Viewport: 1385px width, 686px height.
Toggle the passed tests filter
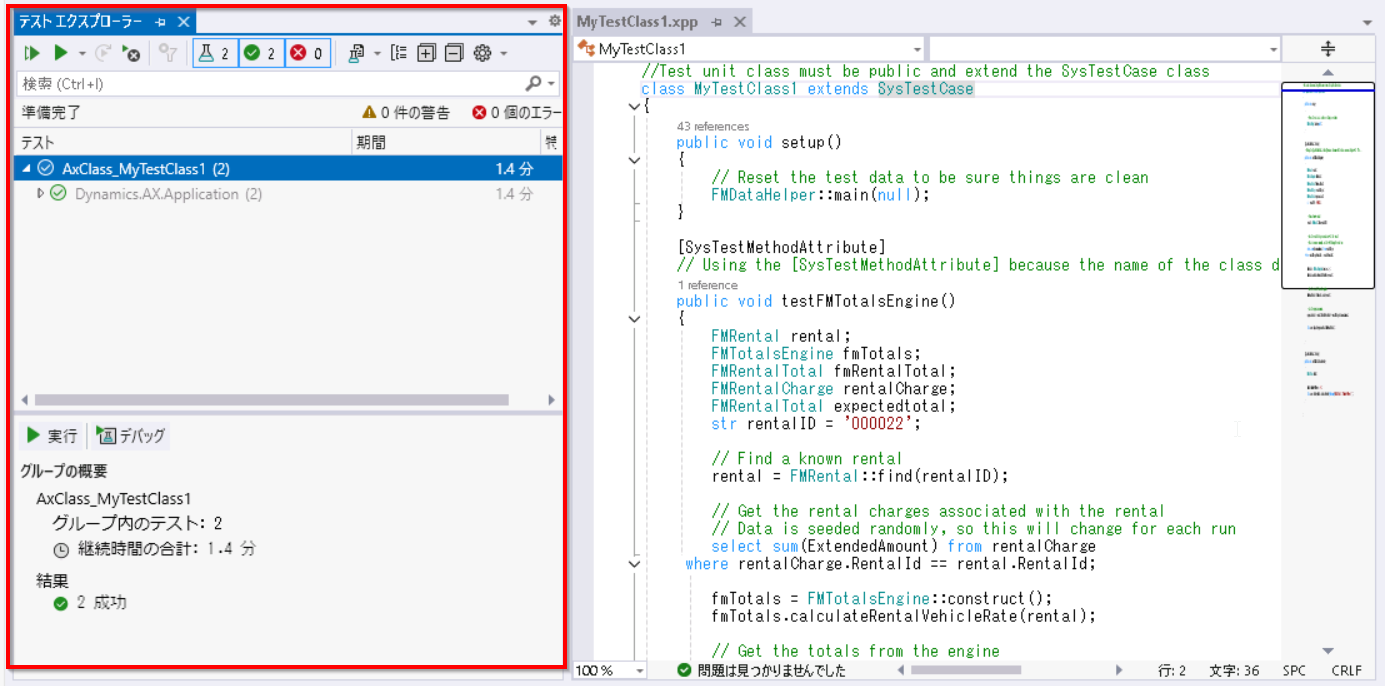pos(262,53)
